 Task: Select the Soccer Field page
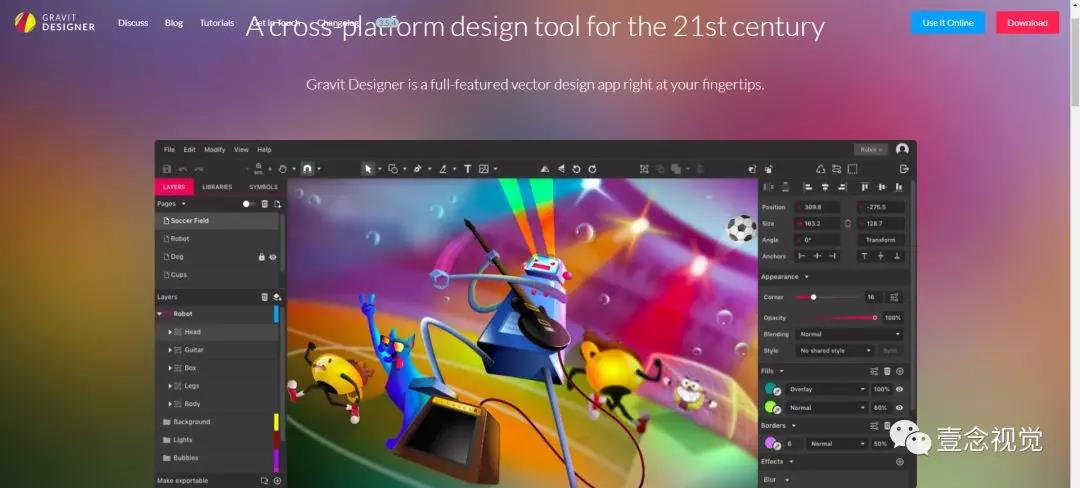(x=217, y=221)
